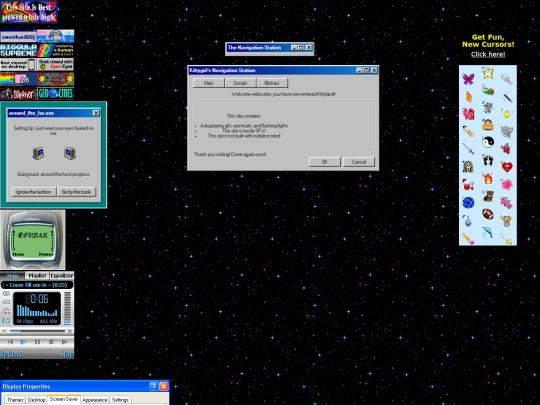This screenshot has height=405, width=540.
Task: Click the Slipknot badge
Action: click(x=19, y=93)
